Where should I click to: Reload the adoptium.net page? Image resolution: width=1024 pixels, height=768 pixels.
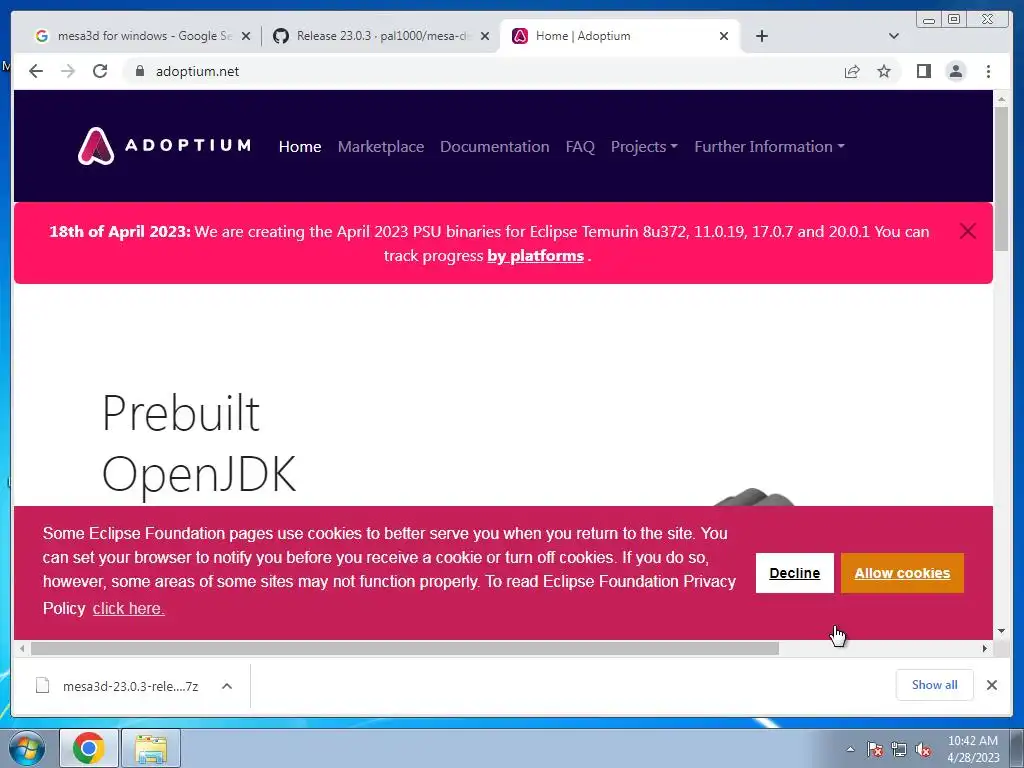(x=100, y=71)
